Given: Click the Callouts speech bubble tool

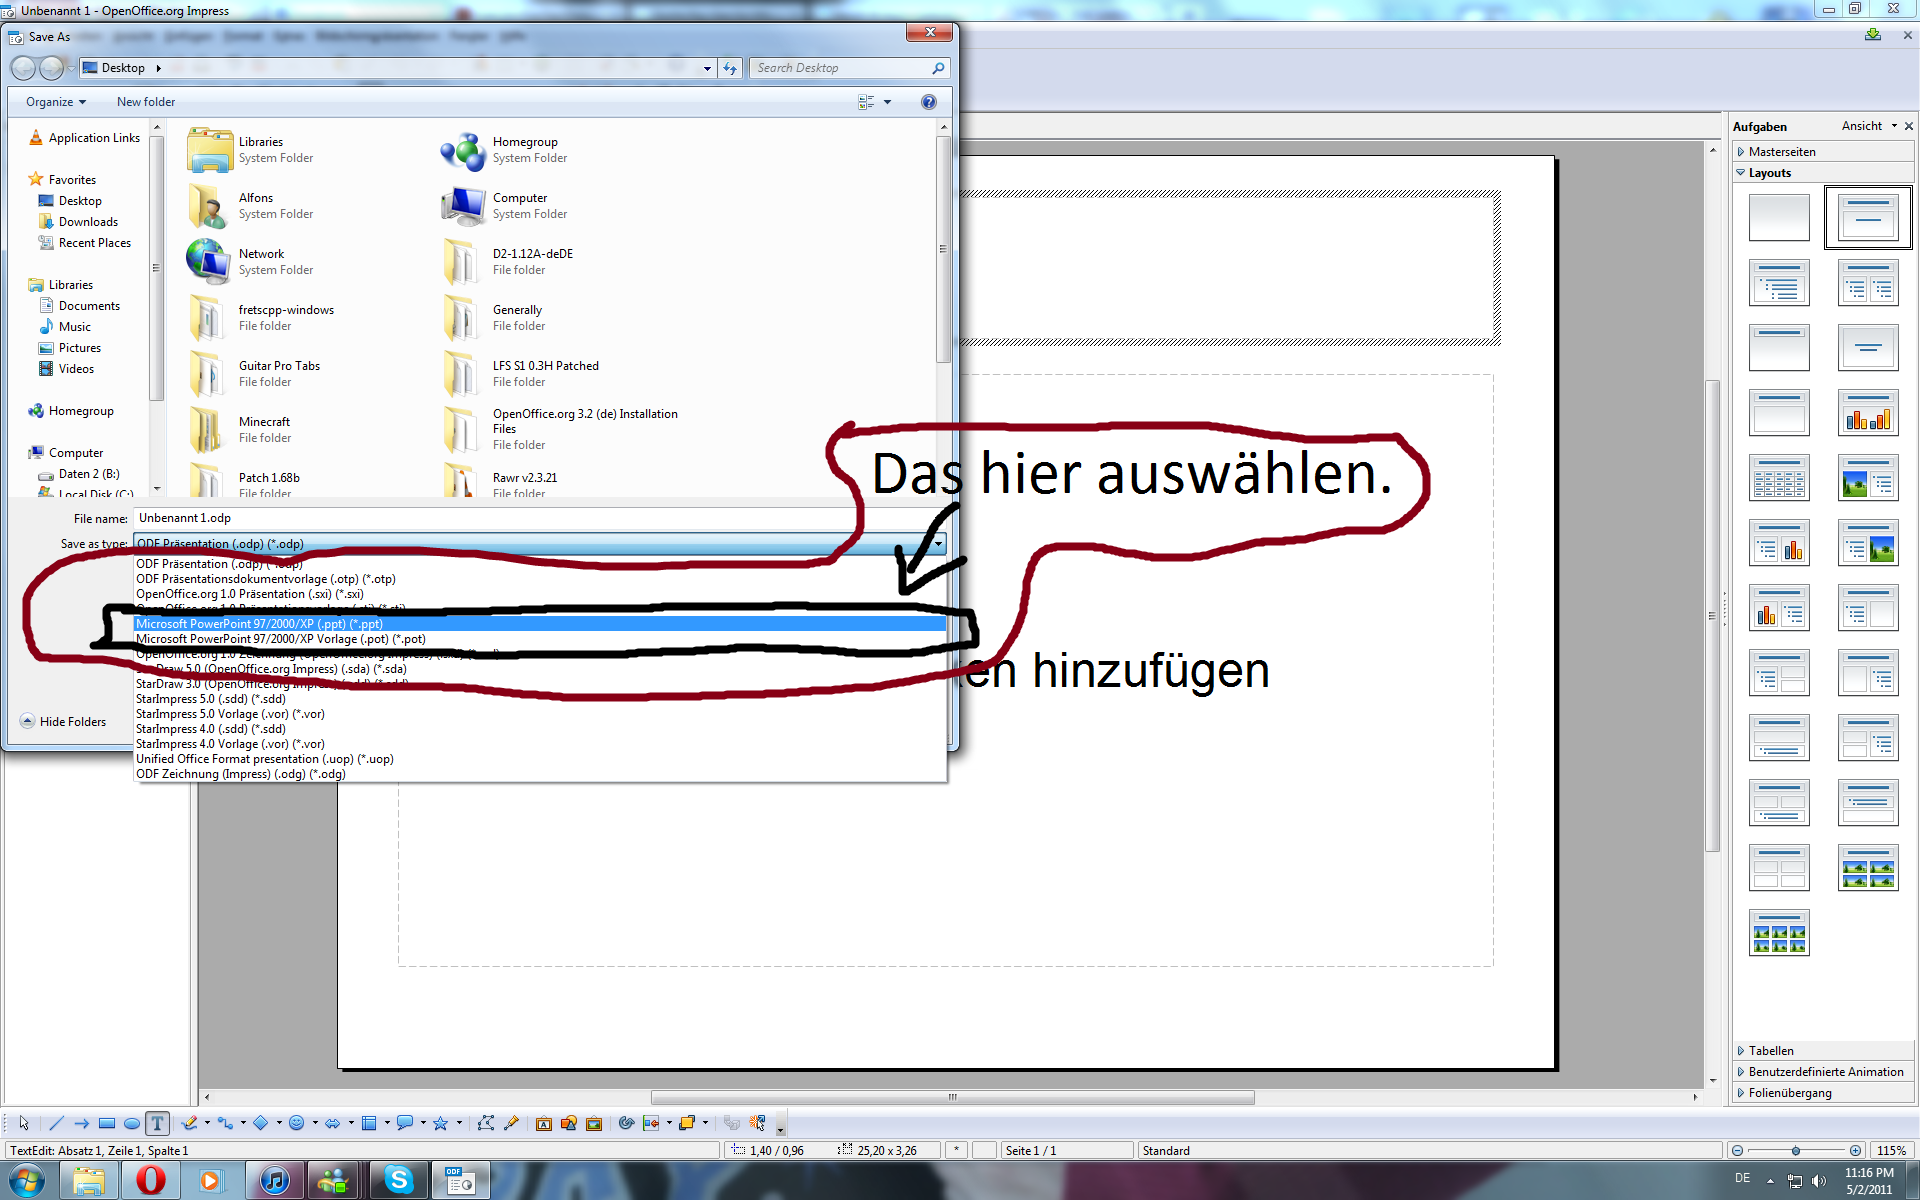Looking at the screenshot, I should pos(404,1123).
